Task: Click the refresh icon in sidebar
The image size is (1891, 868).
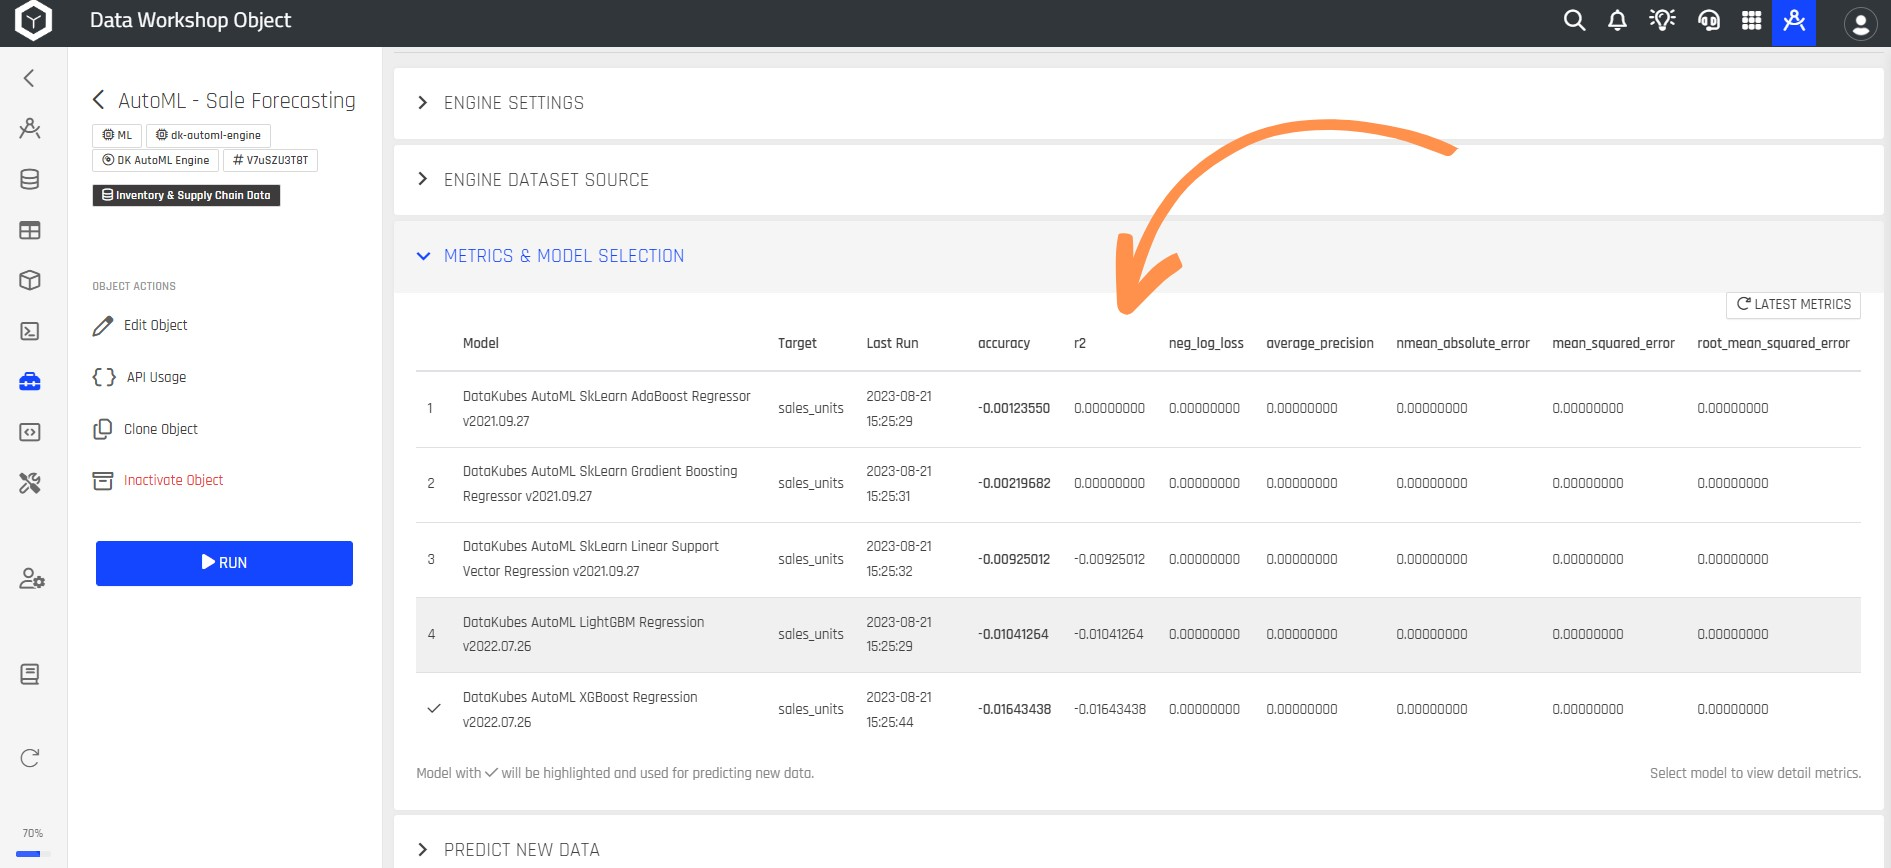Action: tap(30, 758)
